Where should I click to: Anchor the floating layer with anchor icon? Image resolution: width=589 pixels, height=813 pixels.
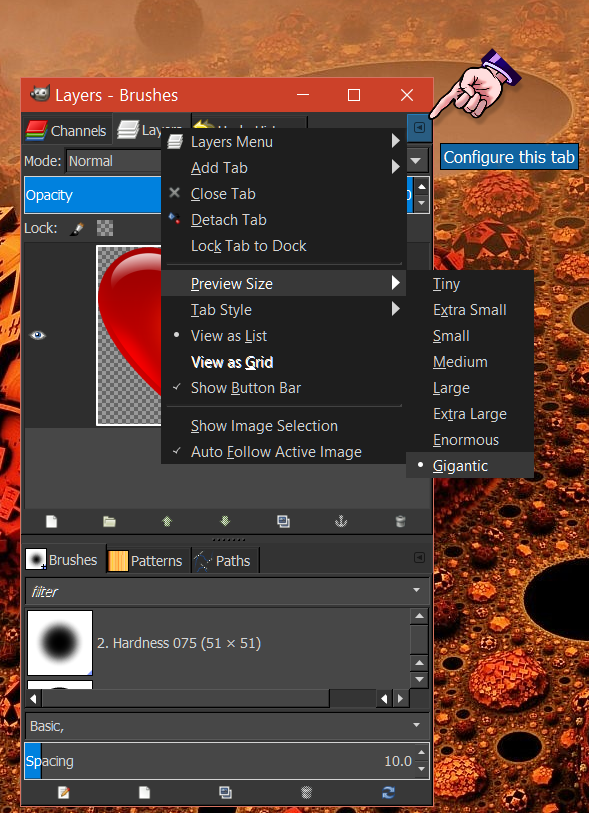pyautogui.click(x=341, y=521)
